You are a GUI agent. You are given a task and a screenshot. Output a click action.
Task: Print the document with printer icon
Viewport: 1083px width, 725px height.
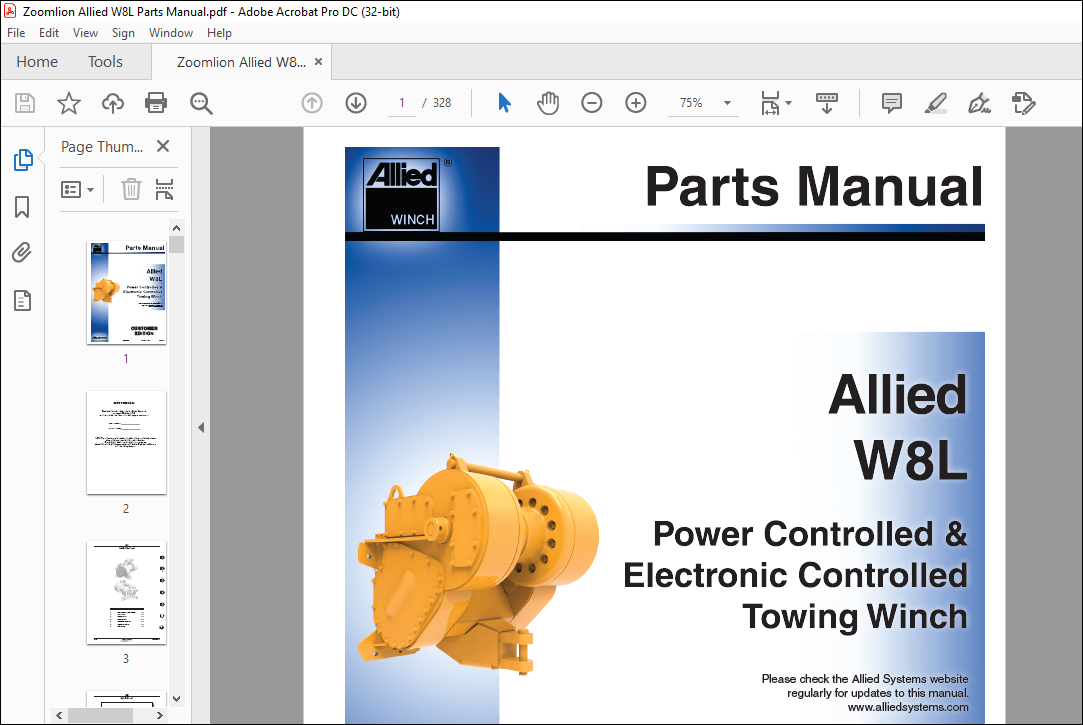(x=156, y=104)
